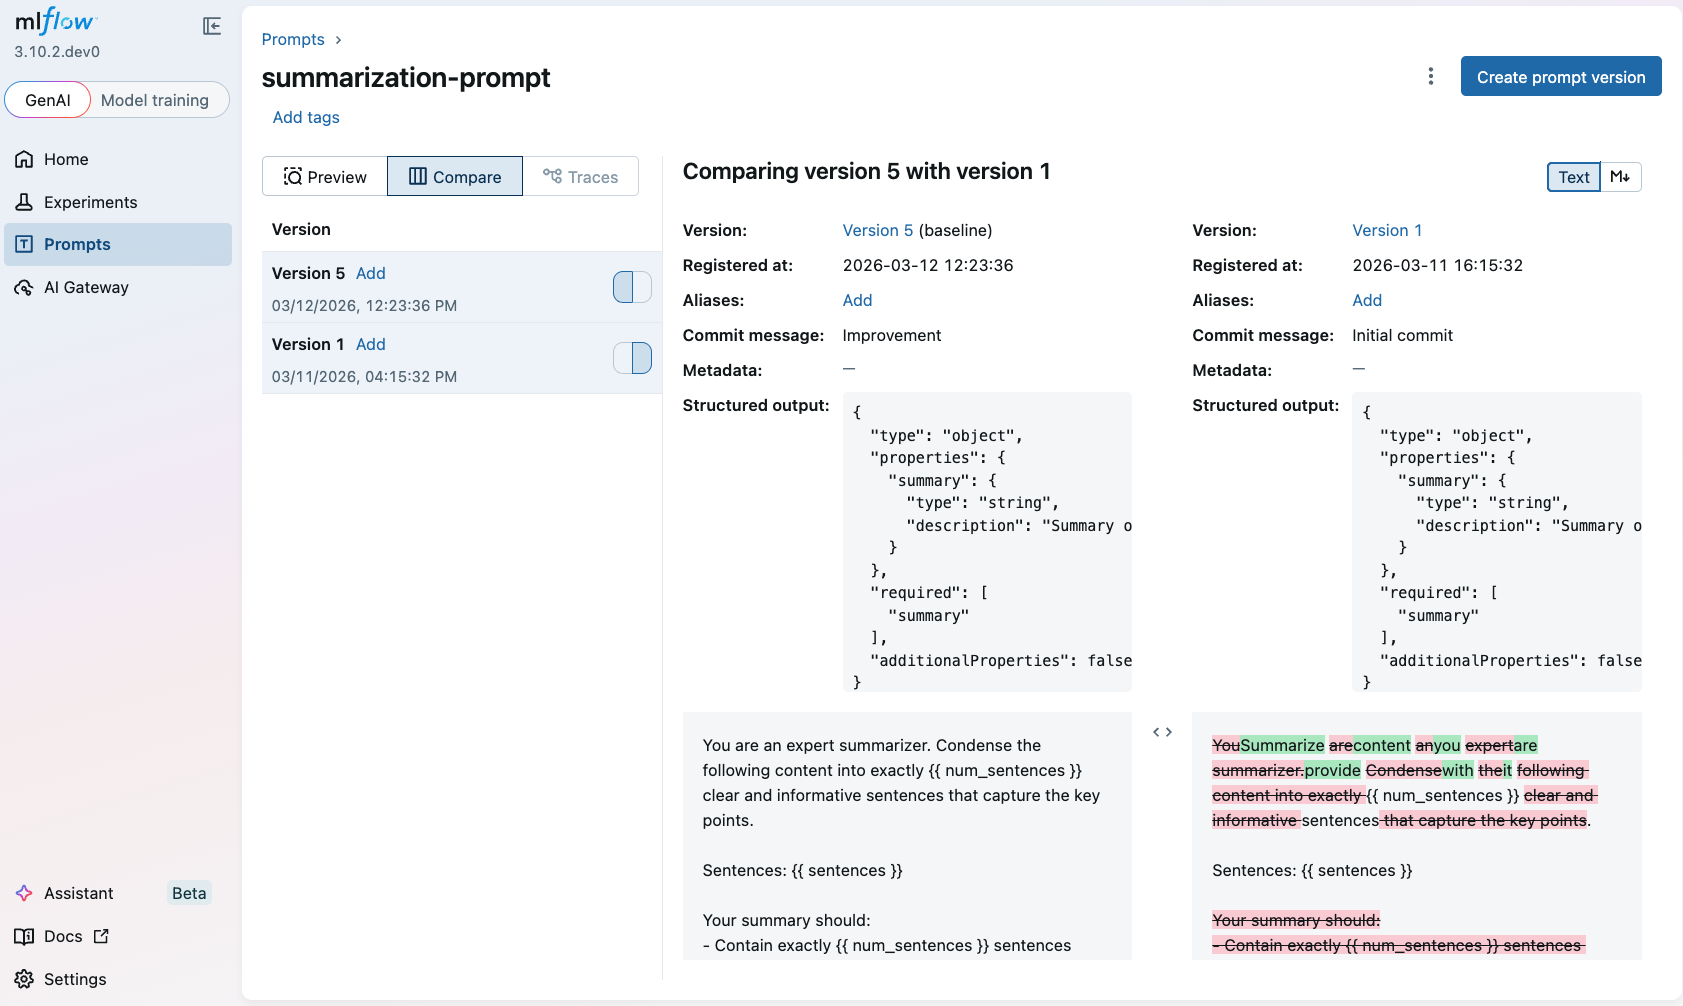Select the Version 5 entry in the list
Image resolution: width=1683 pixels, height=1006 pixels.
tap(308, 272)
